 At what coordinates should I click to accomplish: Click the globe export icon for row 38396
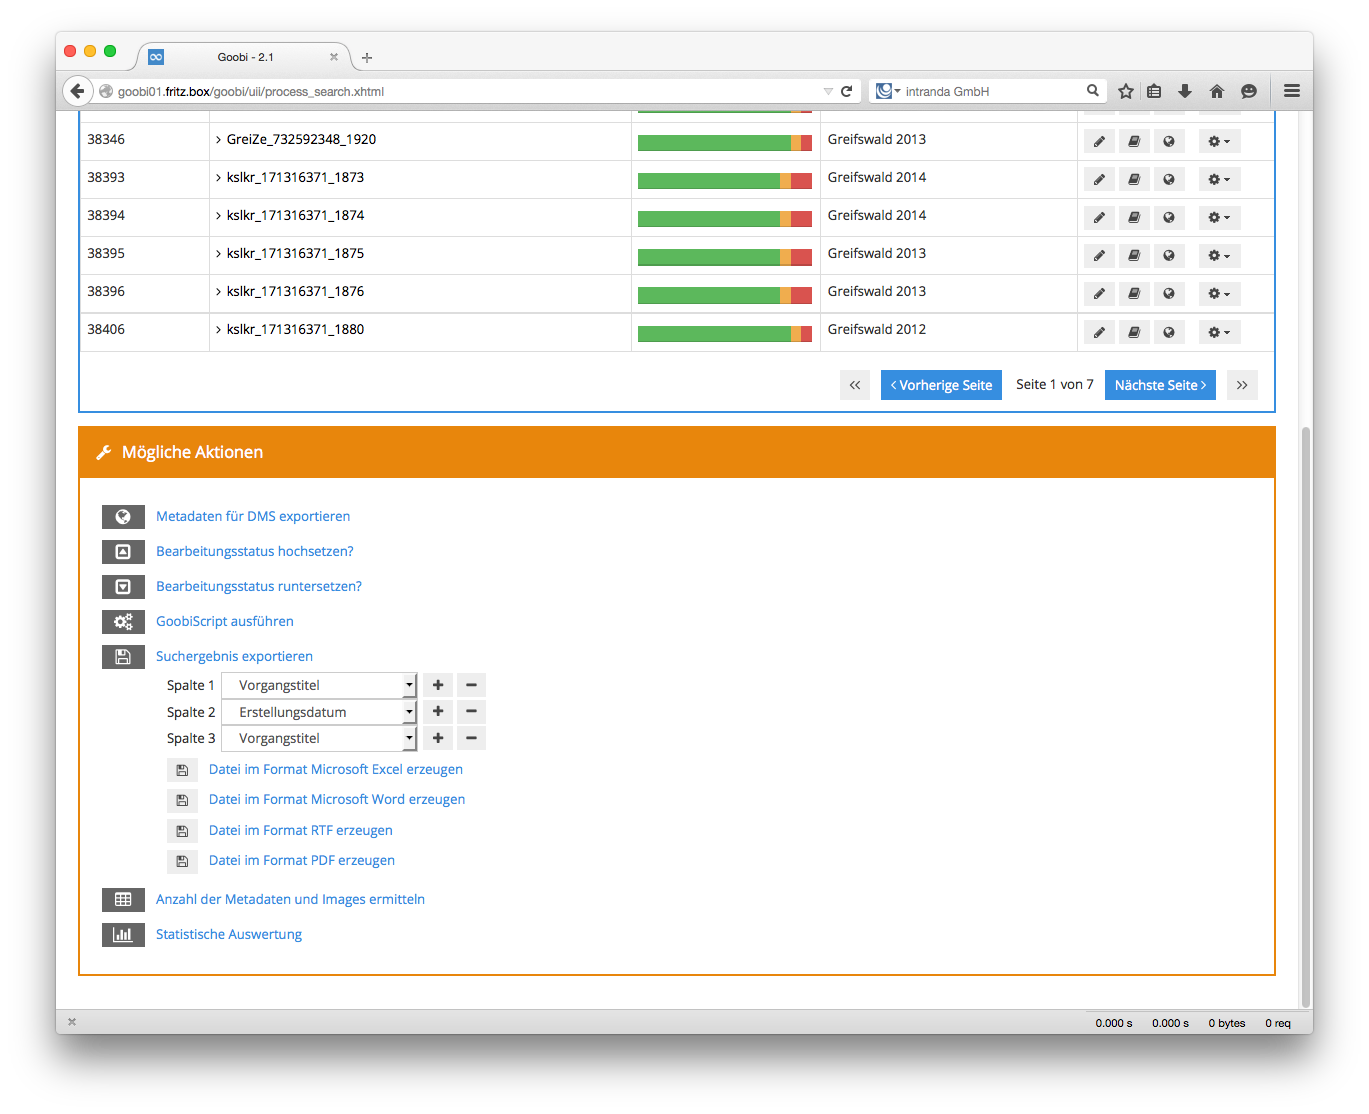tap(1169, 293)
